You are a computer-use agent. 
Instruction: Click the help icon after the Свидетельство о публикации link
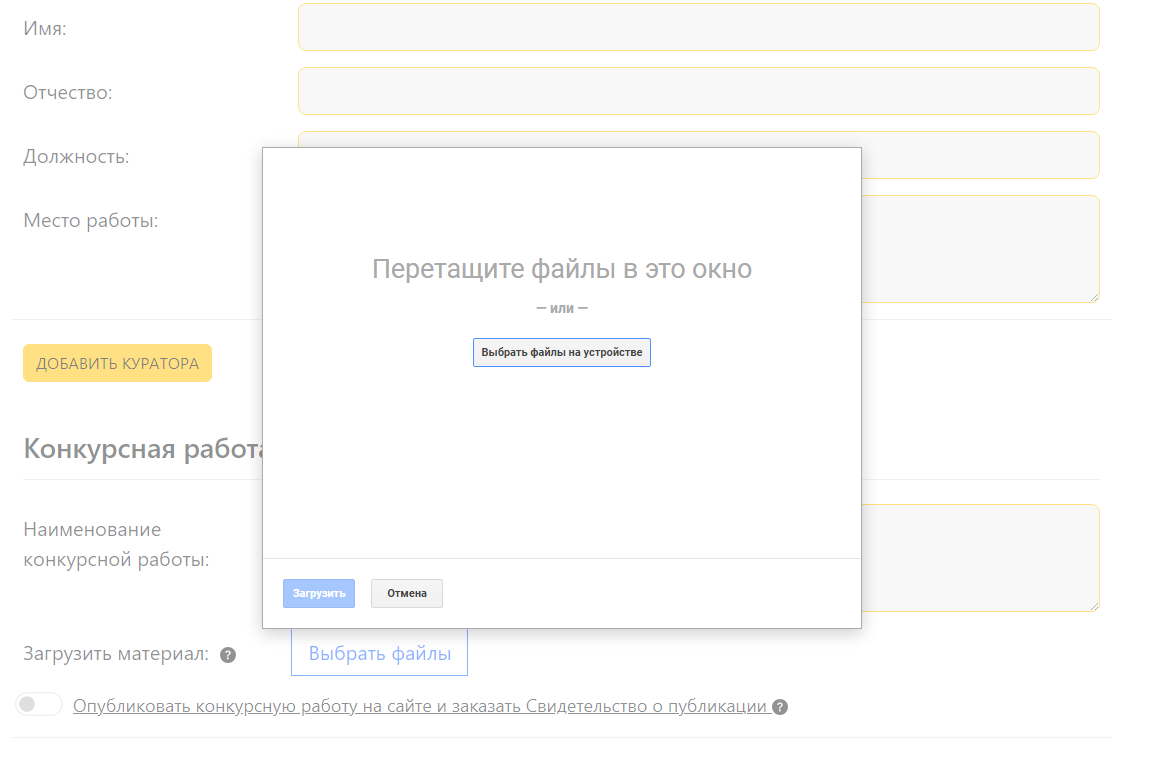click(x=780, y=707)
